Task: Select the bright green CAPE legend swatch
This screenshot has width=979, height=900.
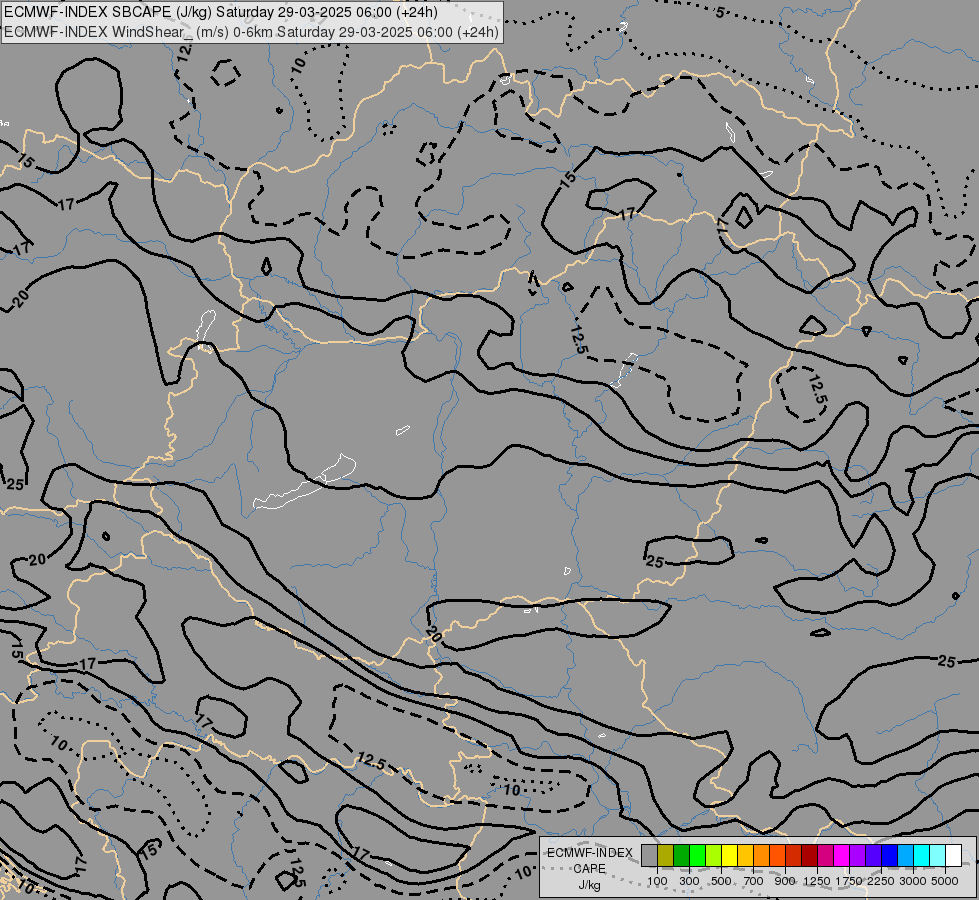Action: (697, 855)
